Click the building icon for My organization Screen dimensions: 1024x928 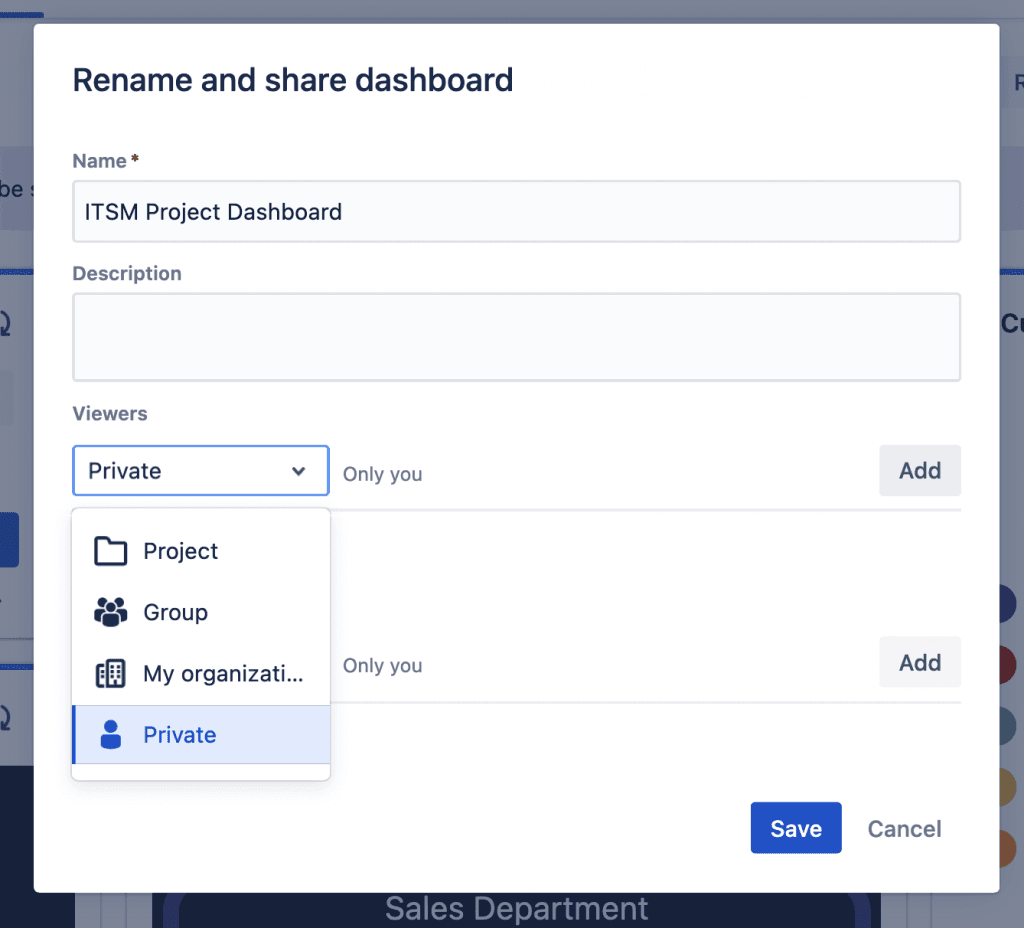tap(110, 674)
